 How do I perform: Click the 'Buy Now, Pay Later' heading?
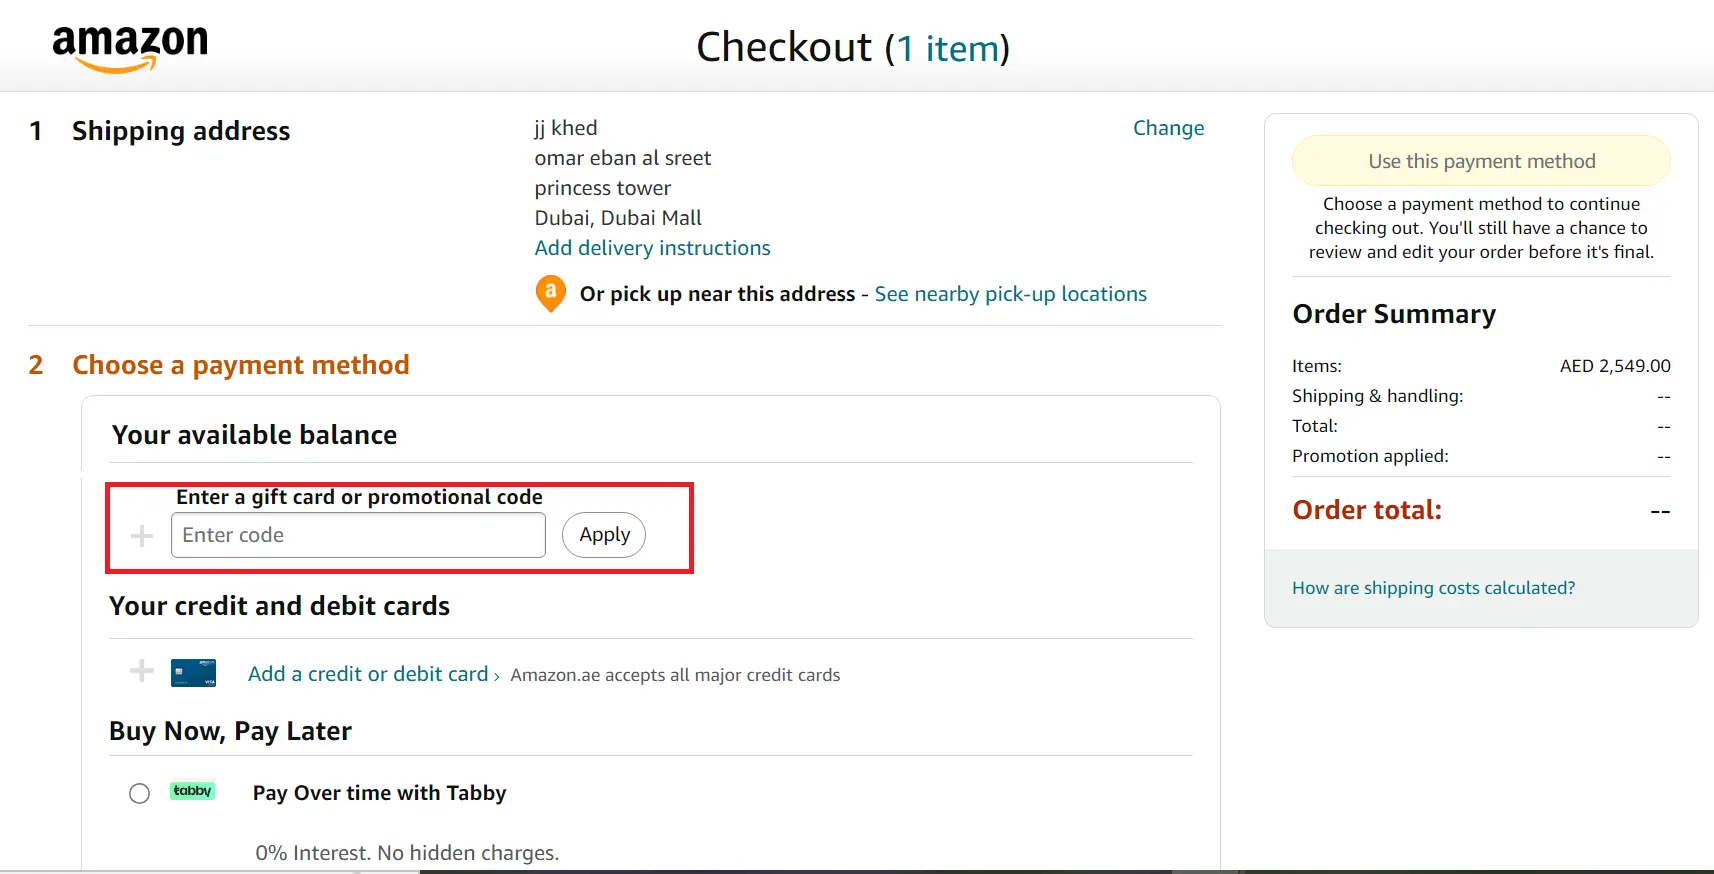click(x=230, y=731)
